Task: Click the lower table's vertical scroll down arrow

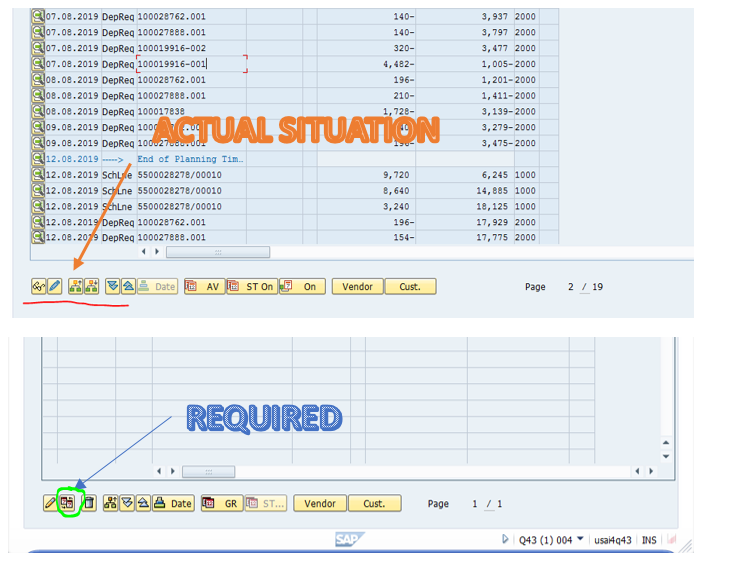Action: click(668, 458)
